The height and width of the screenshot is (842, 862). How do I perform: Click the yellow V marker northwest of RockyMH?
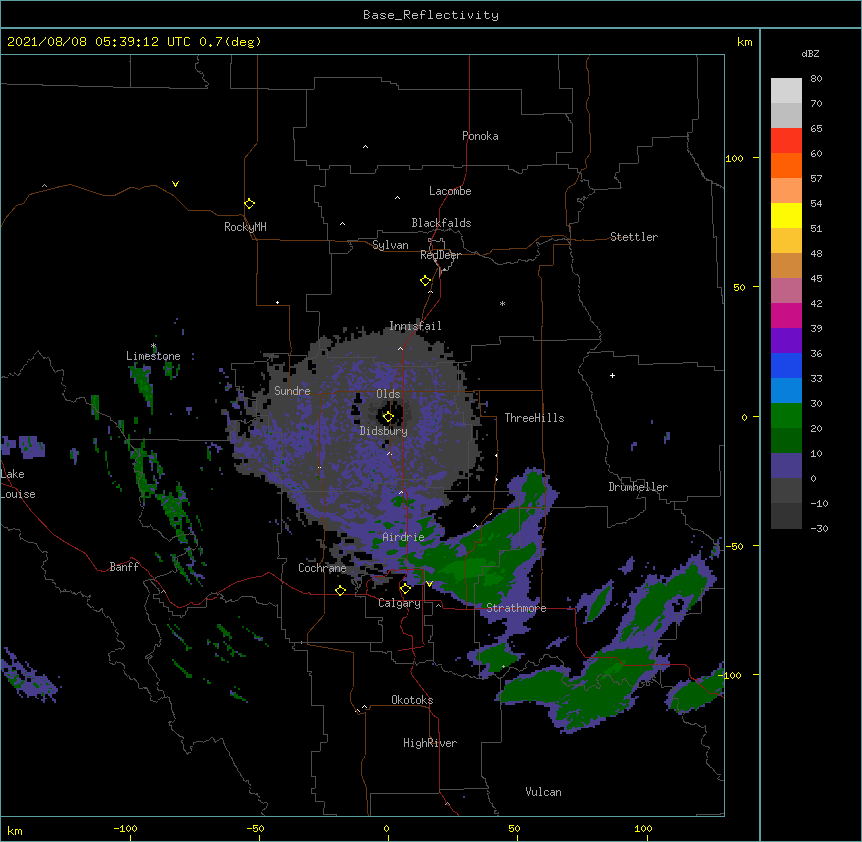(x=175, y=184)
